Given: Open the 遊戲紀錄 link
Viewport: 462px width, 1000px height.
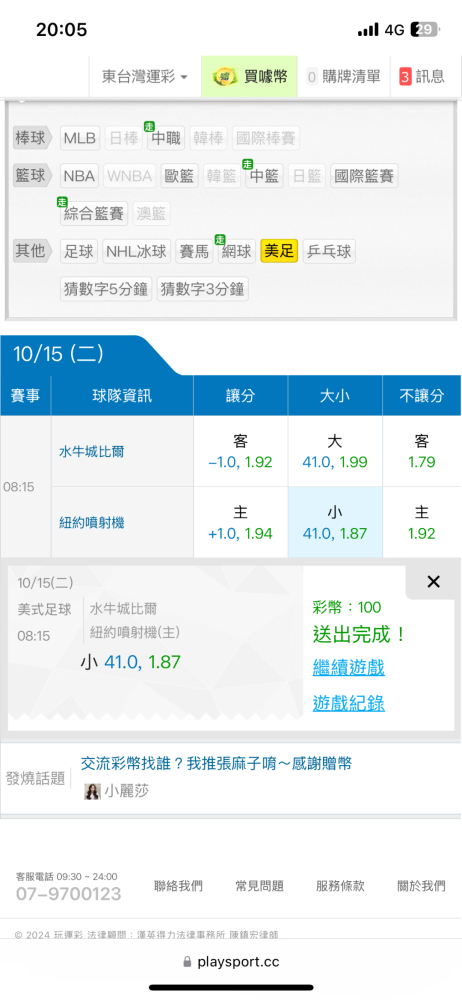Looking at the screenshot, I should click(x=348, y=703).
